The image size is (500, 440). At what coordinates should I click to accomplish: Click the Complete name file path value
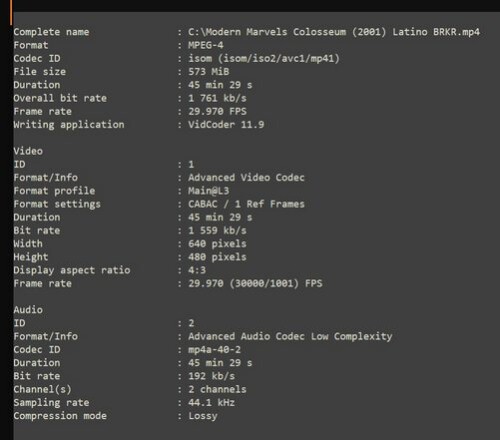(334, 32)
